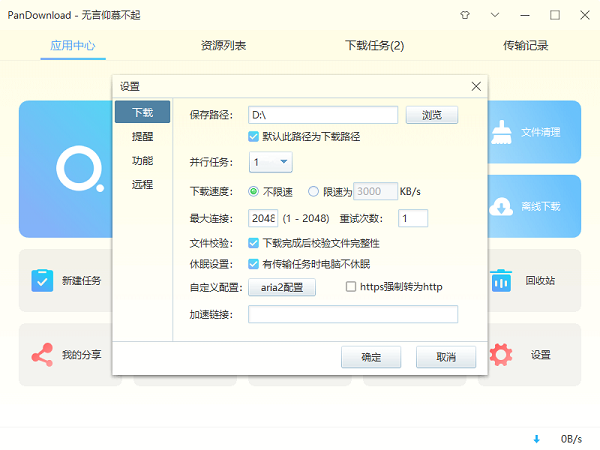600x450 pixels.
Task: Toggle 默认此路径为下载路径 checkbox
Action: click(x=253, y=137)
